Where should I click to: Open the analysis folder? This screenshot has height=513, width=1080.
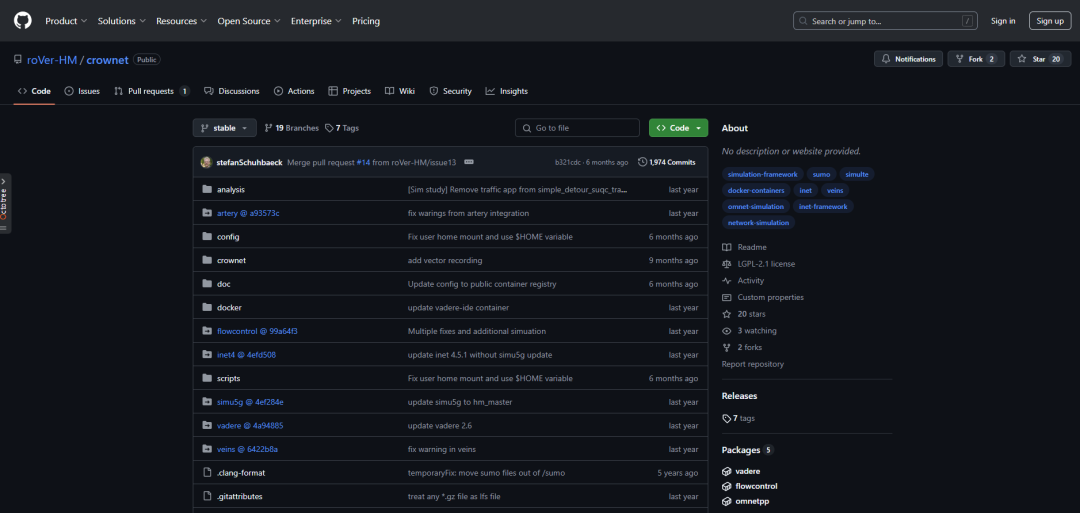(231, 189)
